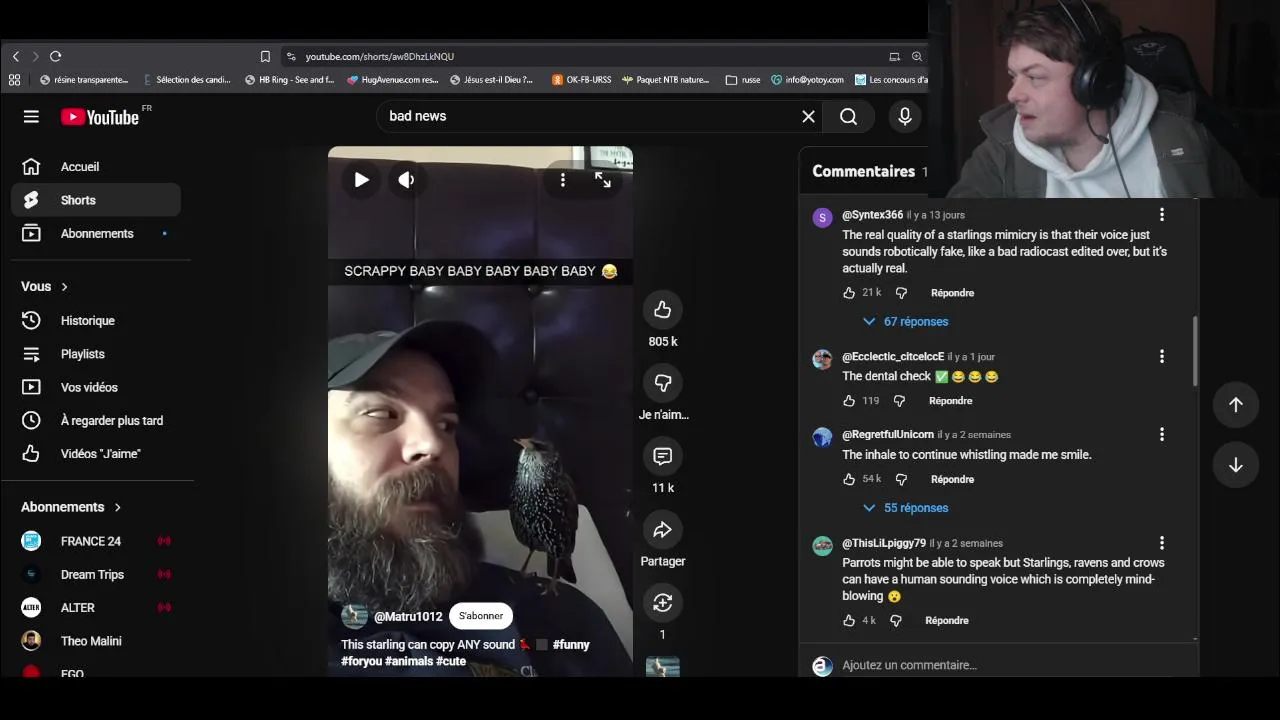Open the OK-FB-URSS bookmark

[x=582, y=80]
